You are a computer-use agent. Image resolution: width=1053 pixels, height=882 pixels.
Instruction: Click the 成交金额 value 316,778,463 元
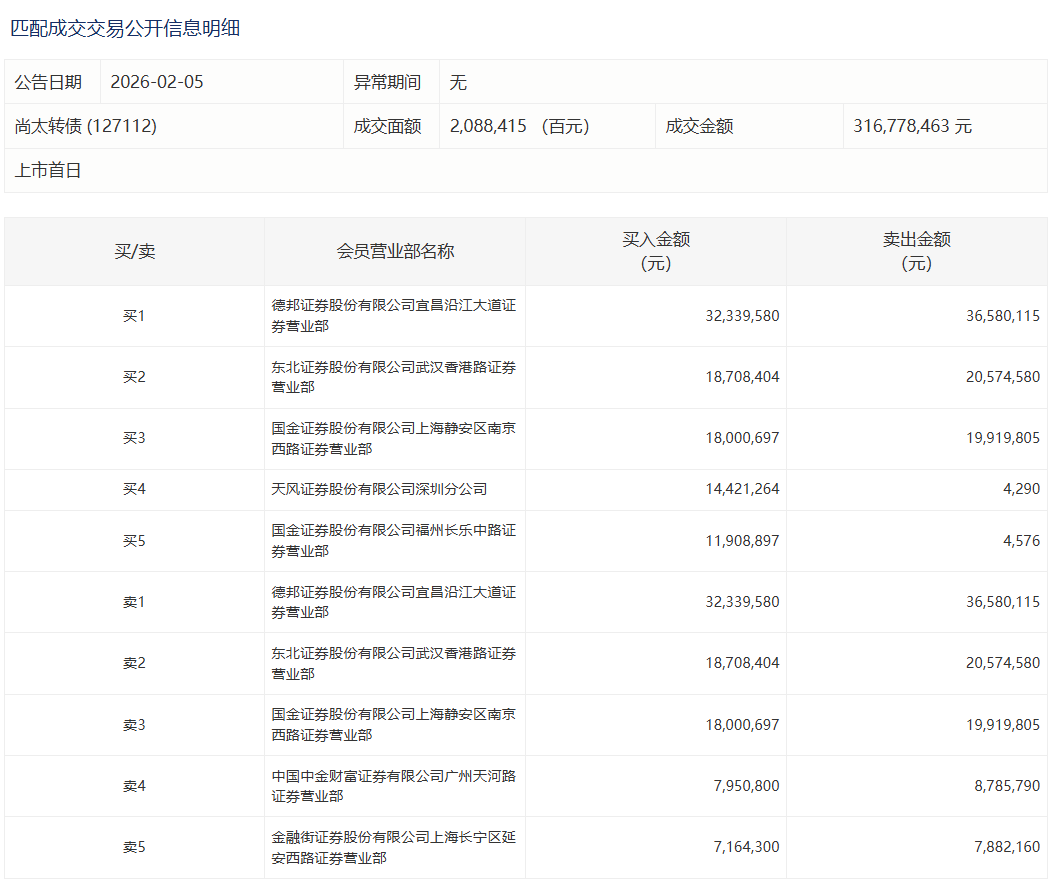pos(912,126)
